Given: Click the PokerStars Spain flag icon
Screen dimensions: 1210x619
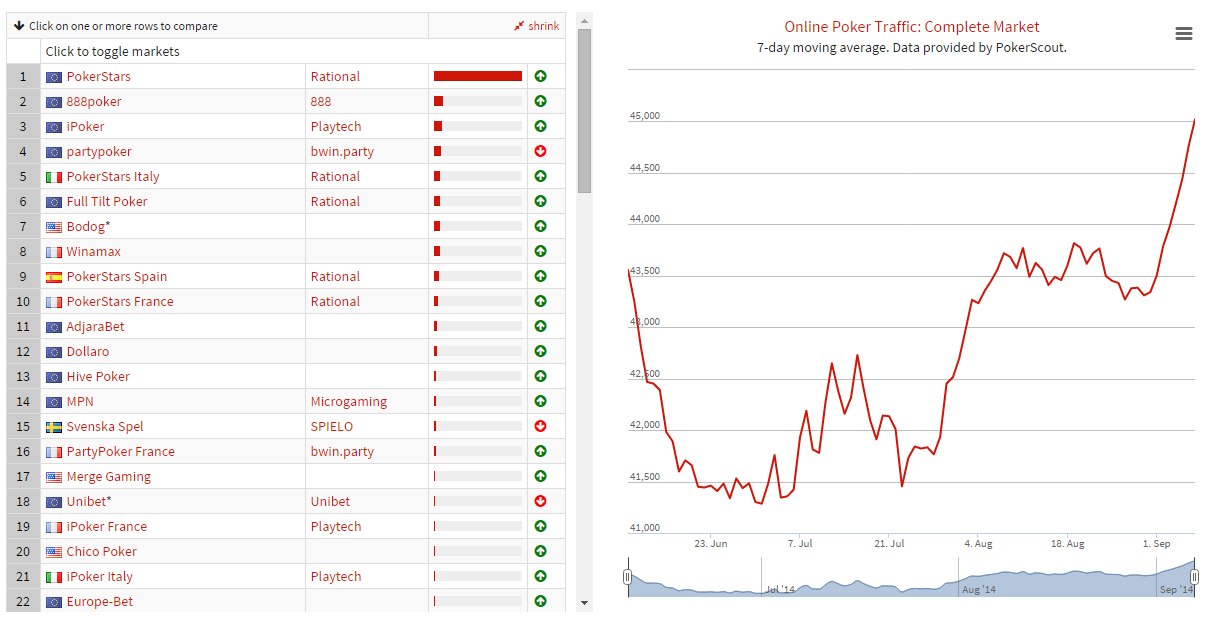Looking at the screenshot, I should click(54, 277).
